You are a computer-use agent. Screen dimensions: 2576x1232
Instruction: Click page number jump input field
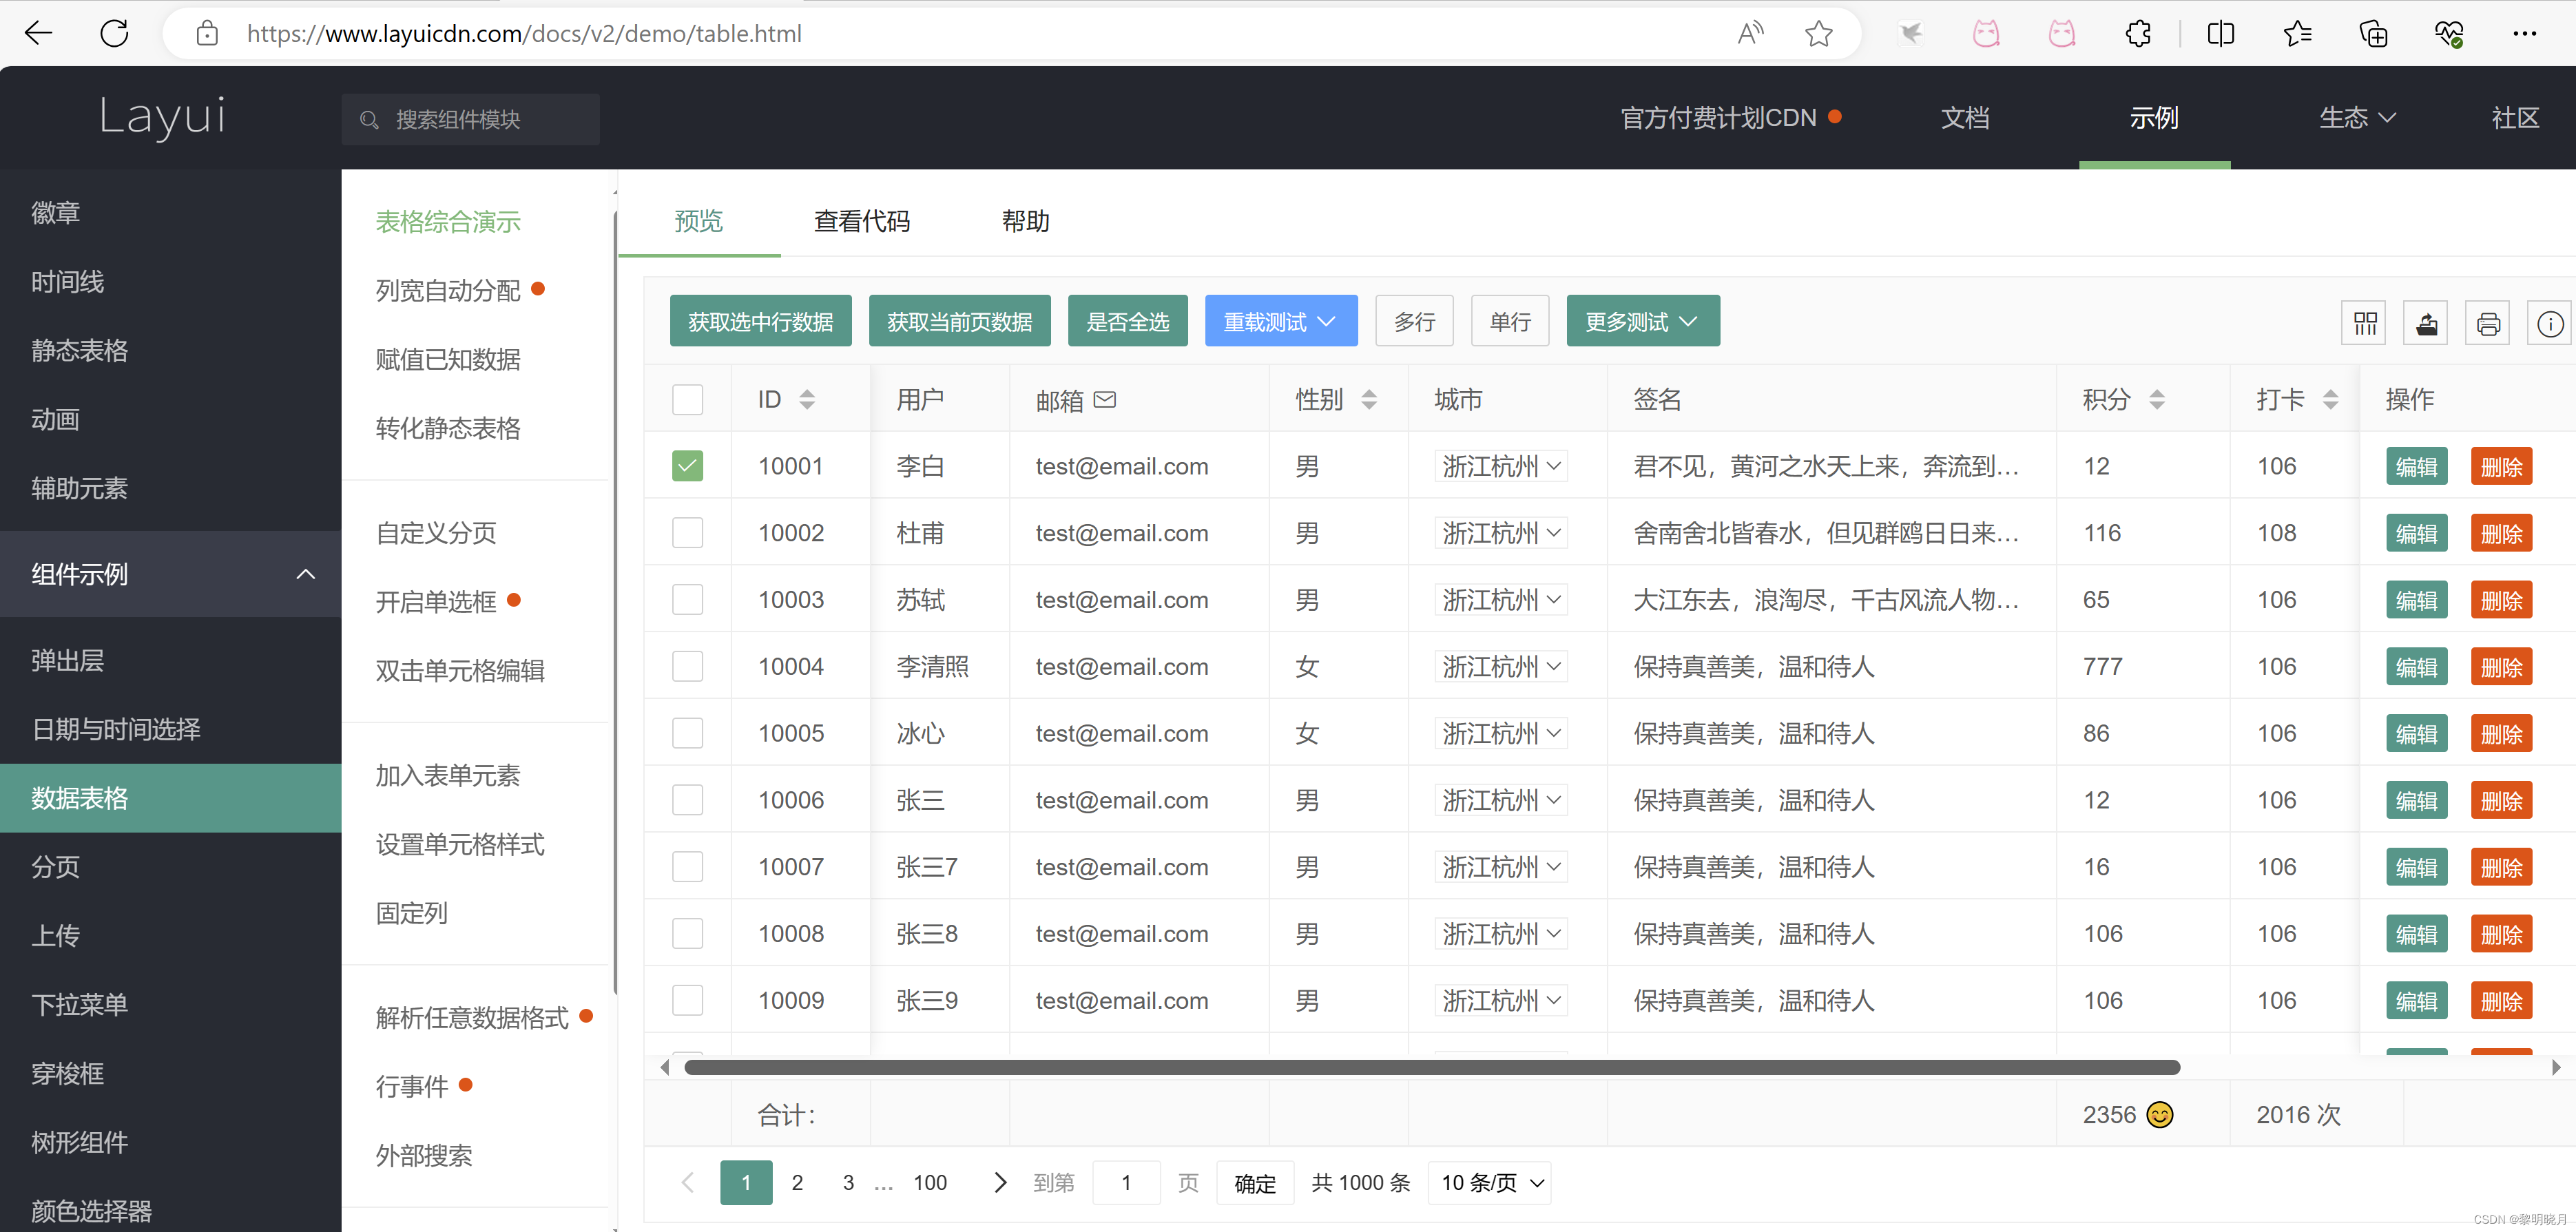click(x=1126, y=1183)
